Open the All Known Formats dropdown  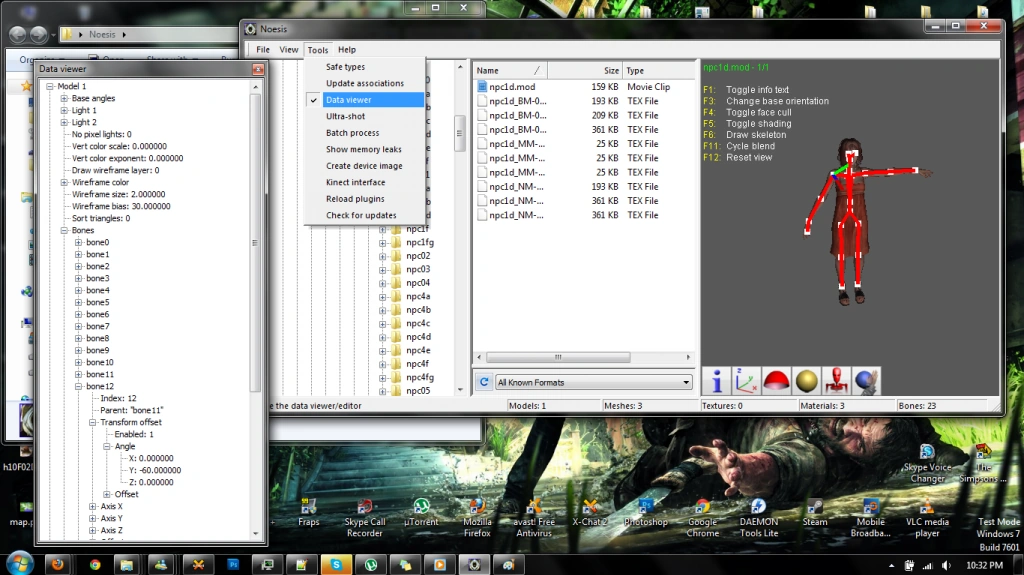point(593,382)
